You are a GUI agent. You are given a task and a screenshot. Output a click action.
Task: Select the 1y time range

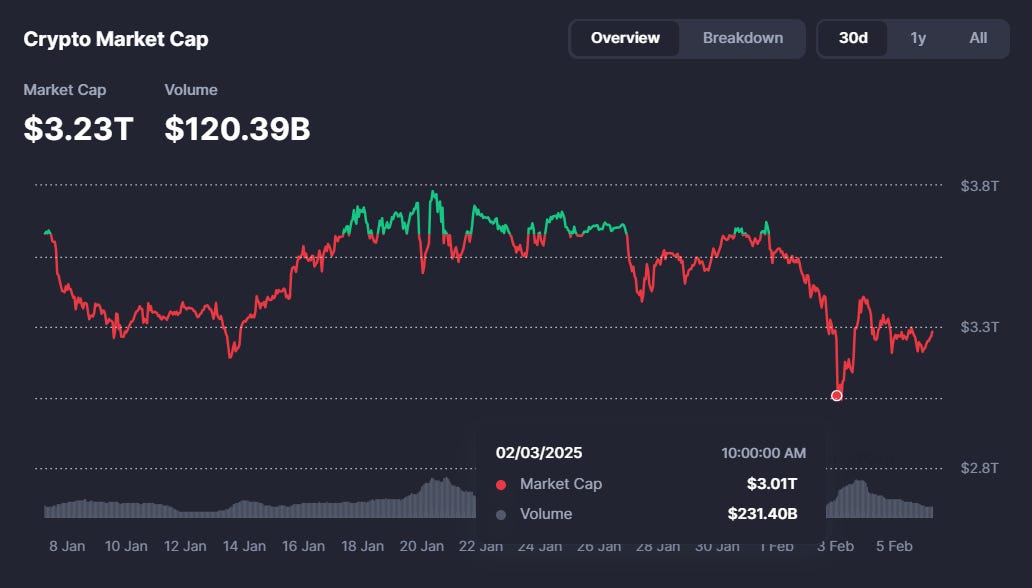918,38
